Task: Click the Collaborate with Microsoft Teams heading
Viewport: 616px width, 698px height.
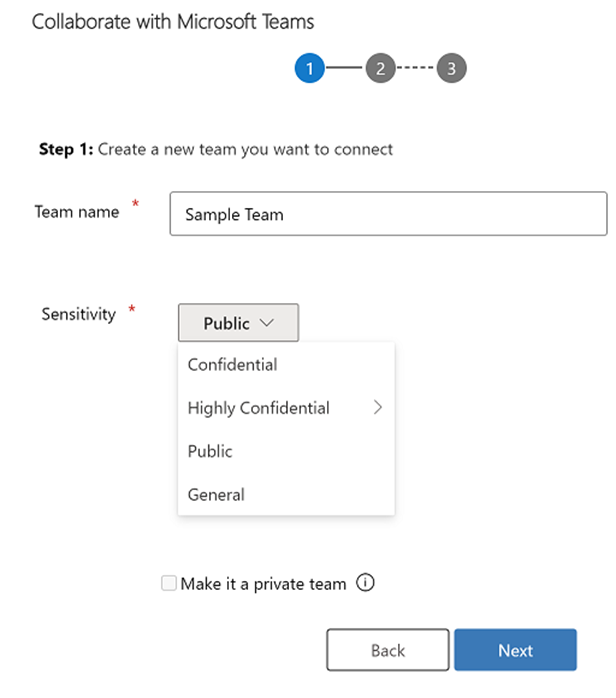Action: pos(173,22)
